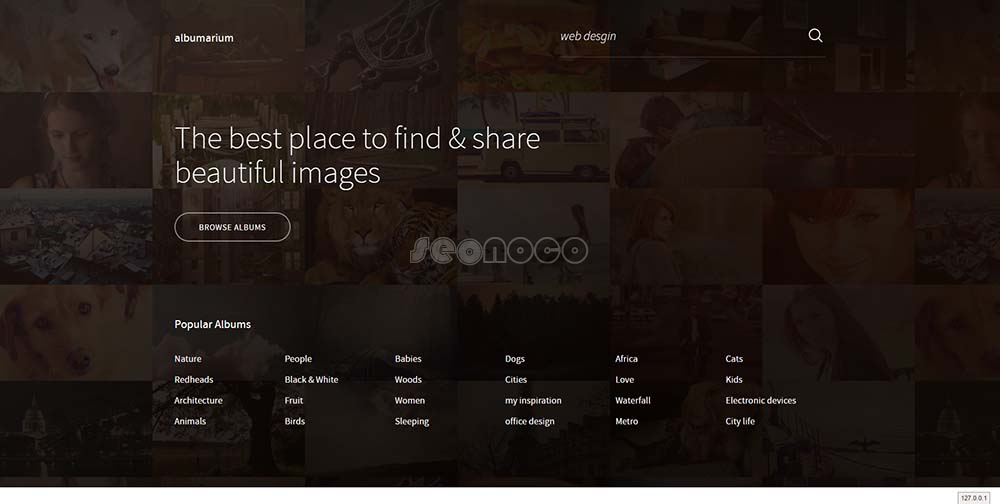Click the magnifying glass search icon

pyautogui.click(x=815, y=36)
